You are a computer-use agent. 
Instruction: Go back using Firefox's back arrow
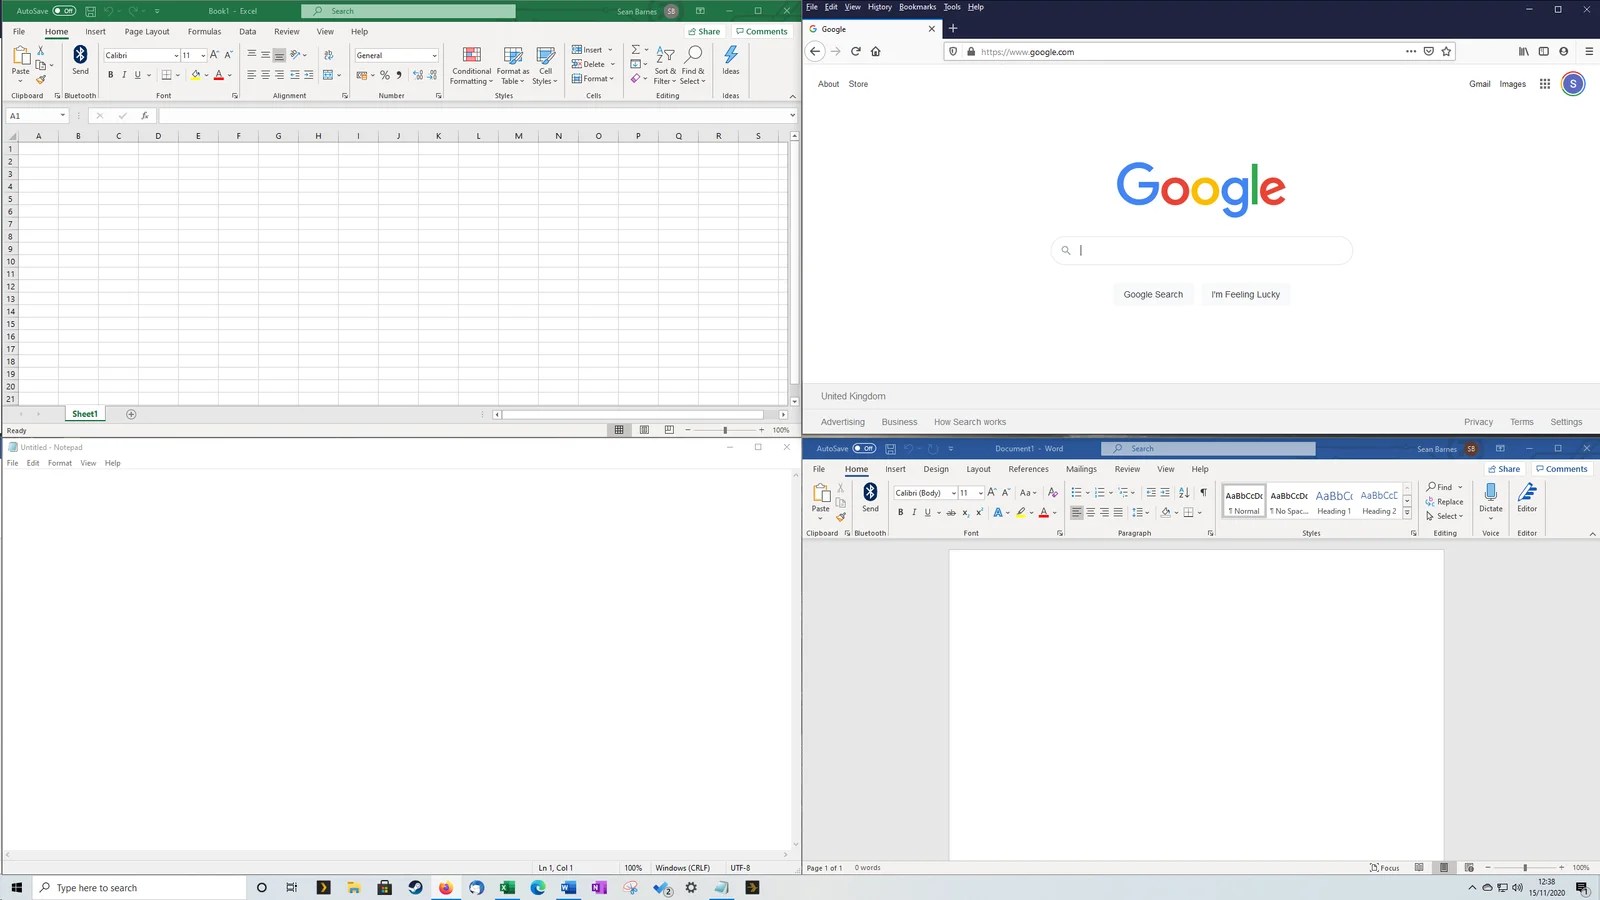(815, 51)
